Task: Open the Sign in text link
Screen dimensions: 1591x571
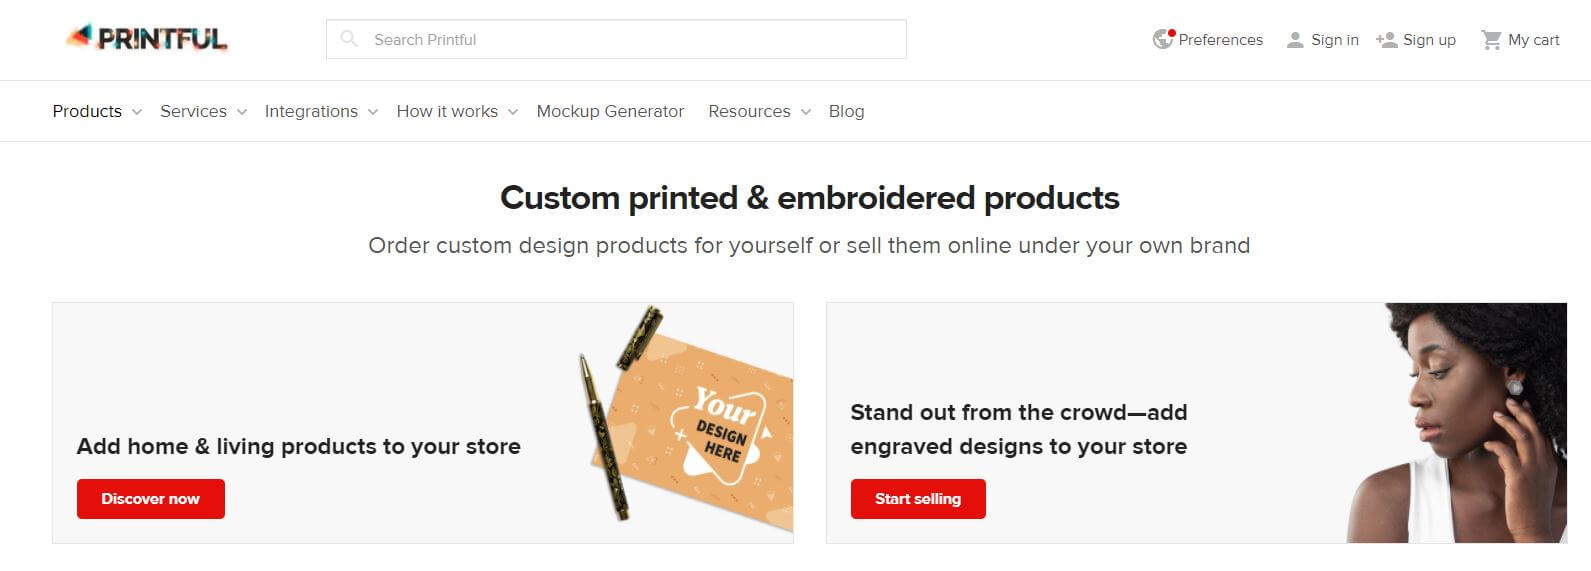Action: 1335,40
